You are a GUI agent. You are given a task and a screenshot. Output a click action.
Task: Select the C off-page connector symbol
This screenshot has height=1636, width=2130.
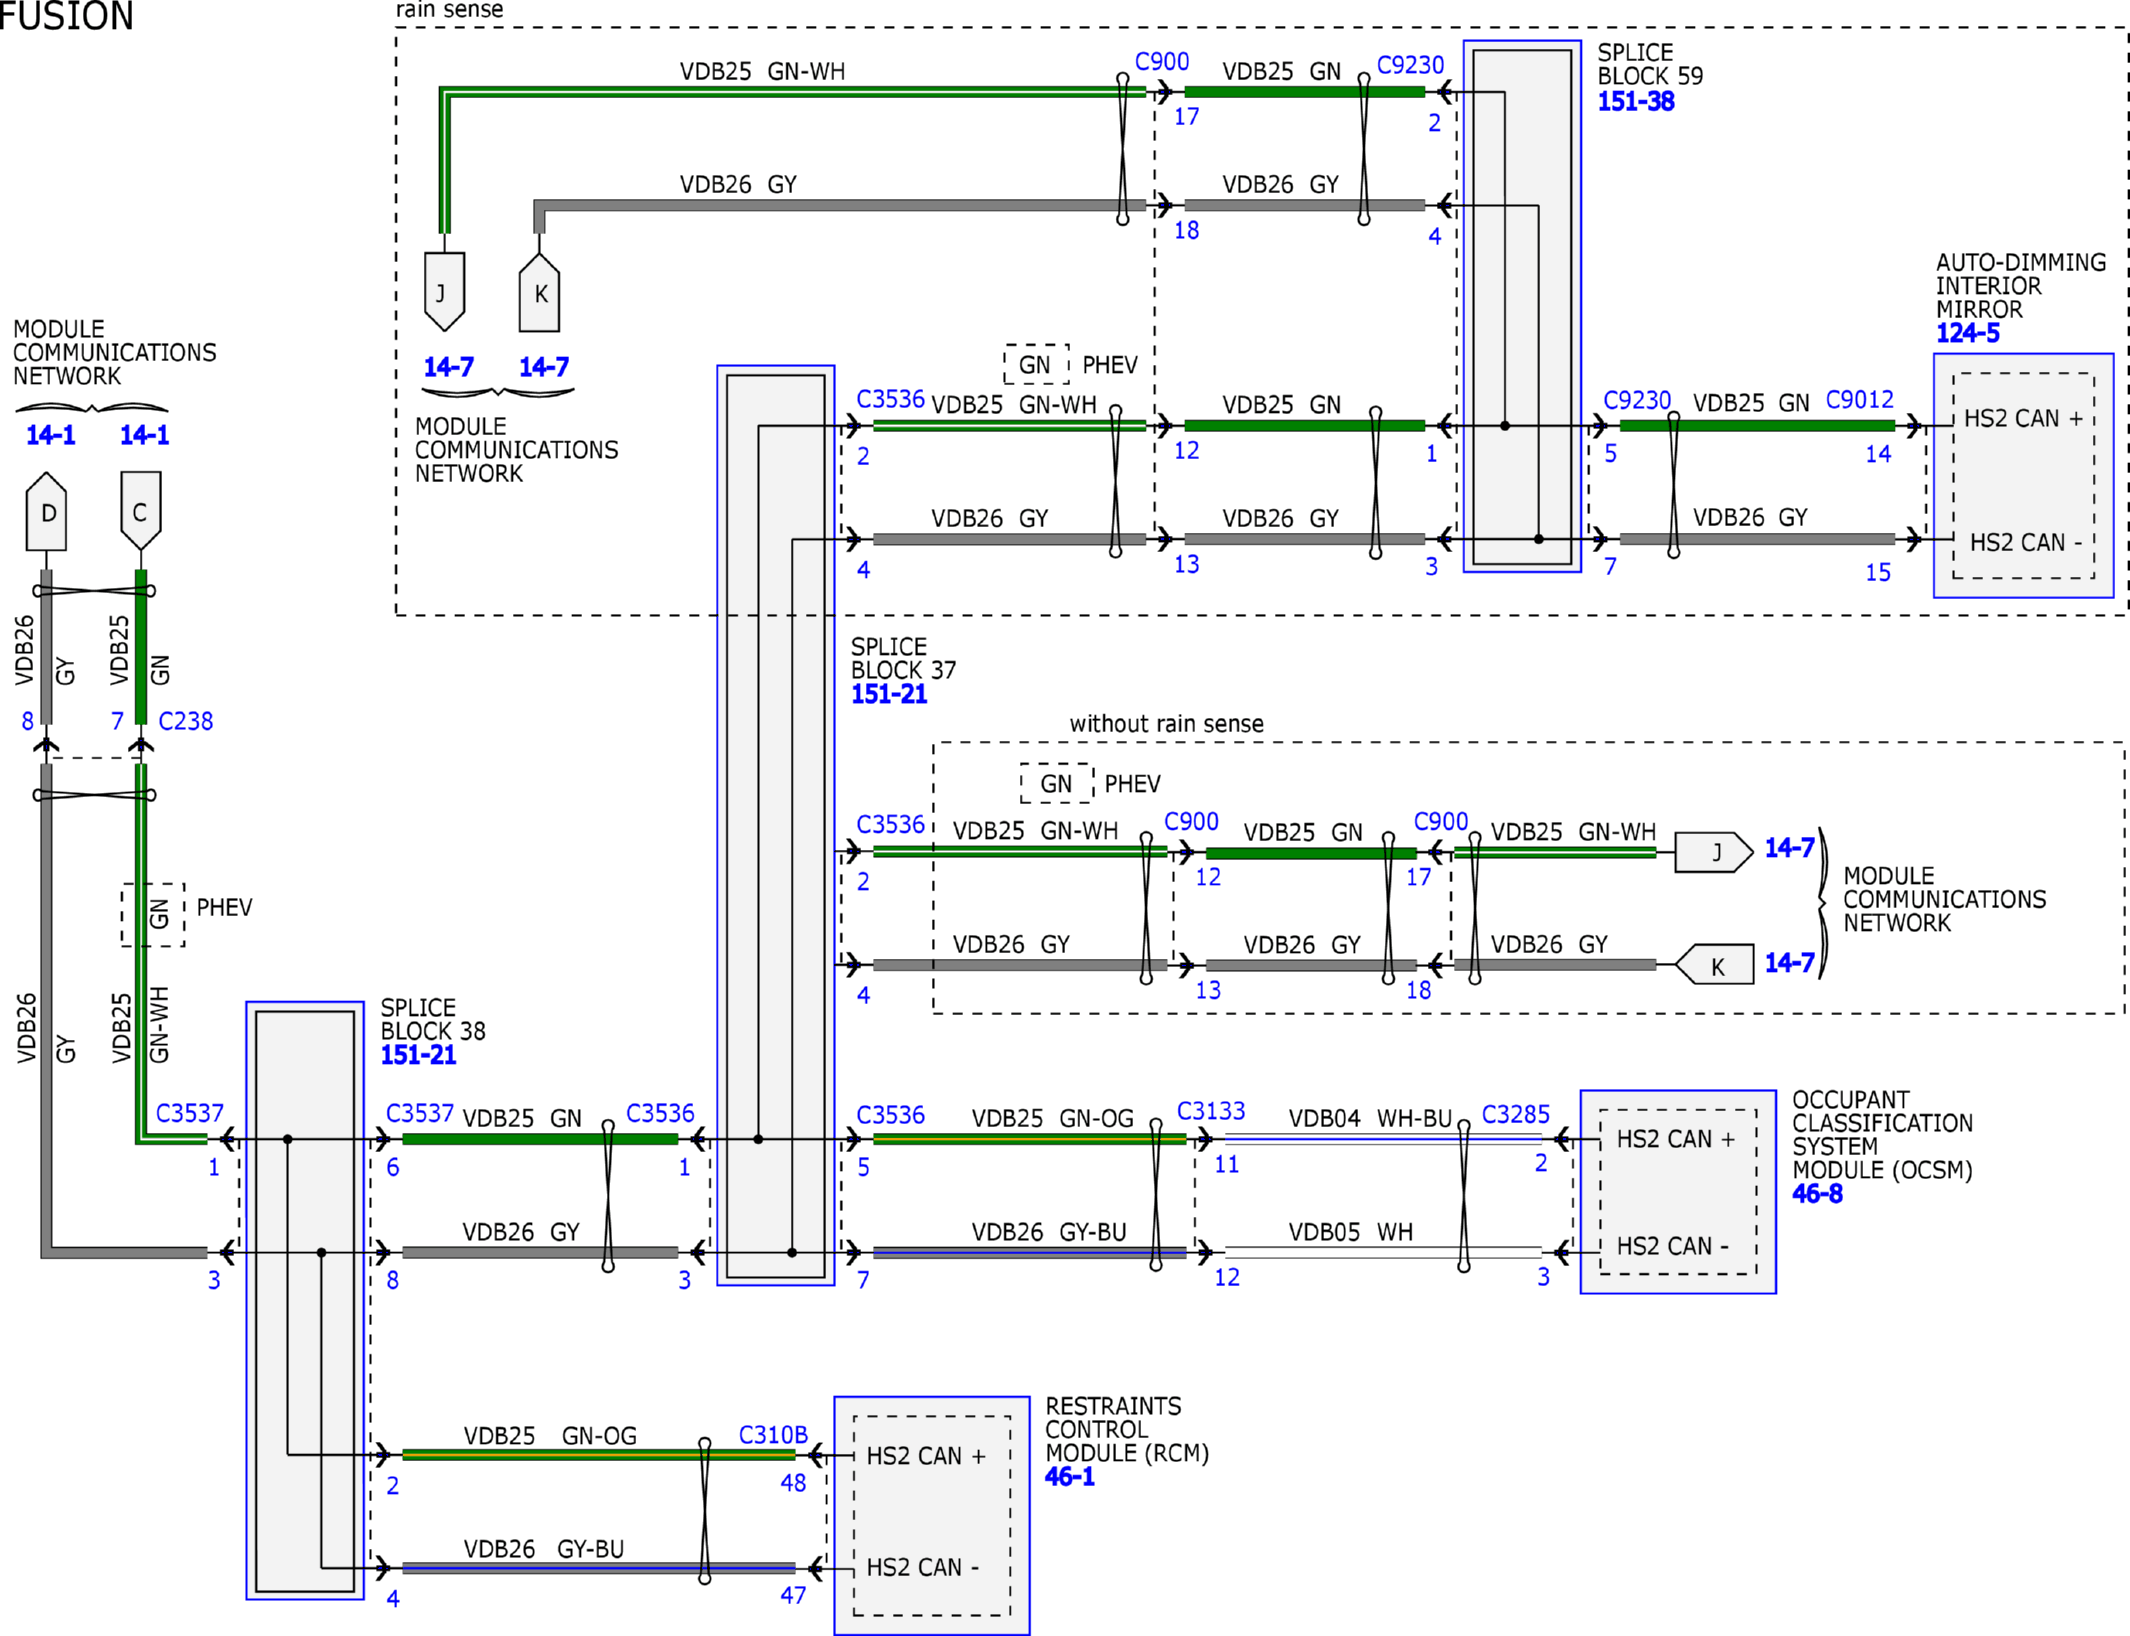pyautogui.click(x=140, y=511)
